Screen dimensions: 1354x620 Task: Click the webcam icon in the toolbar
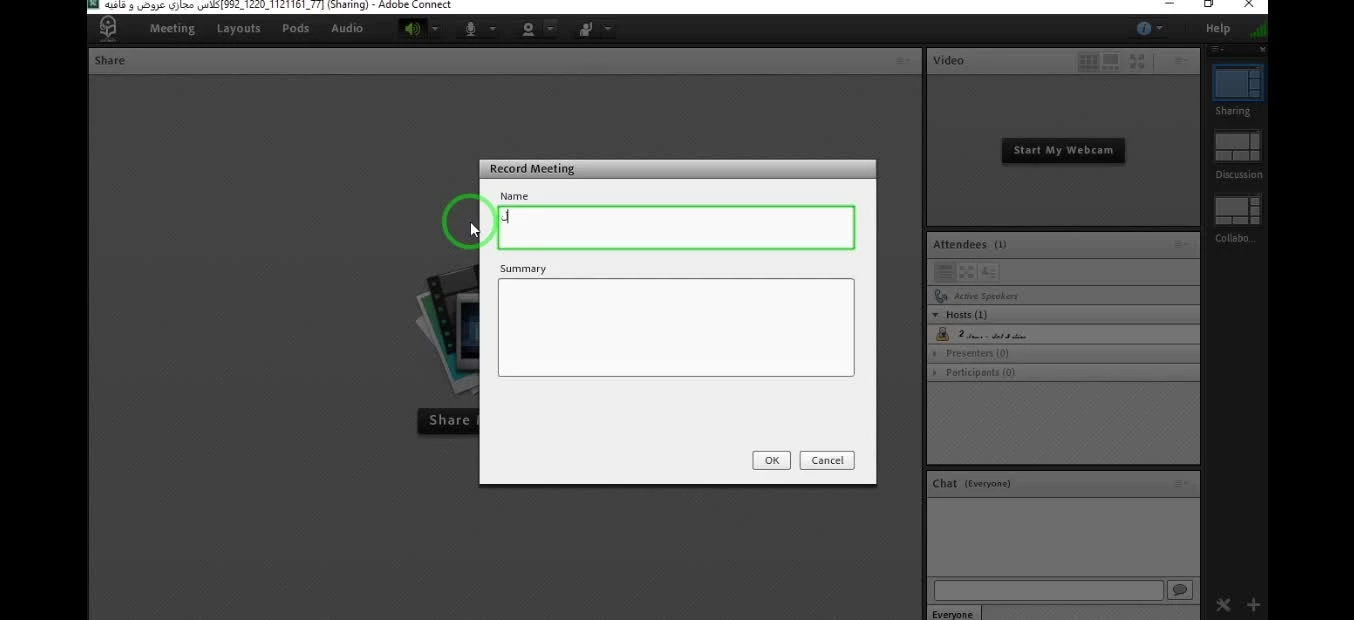528,29
